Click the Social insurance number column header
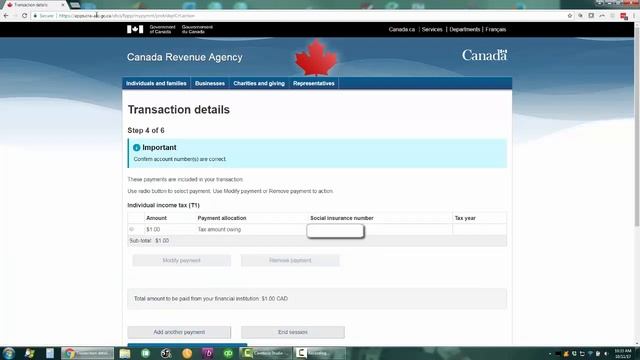The image size is (640, 360). point(342,218)
